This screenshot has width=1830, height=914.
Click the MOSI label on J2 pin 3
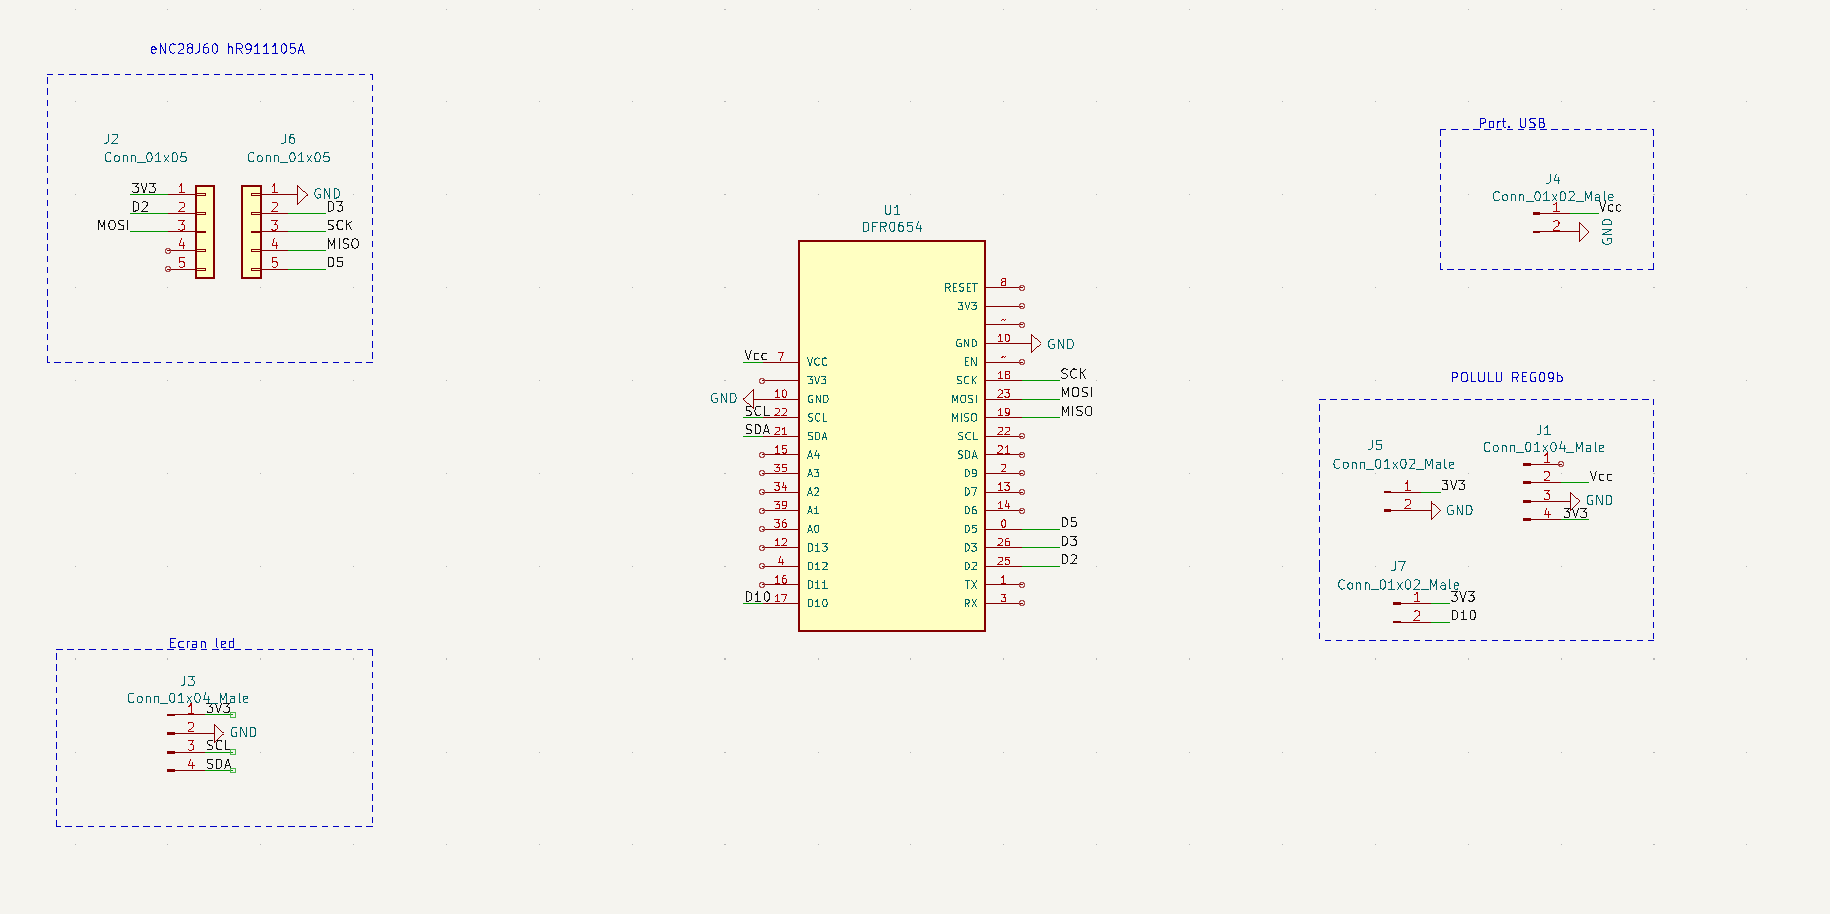[x=113, y=225]
